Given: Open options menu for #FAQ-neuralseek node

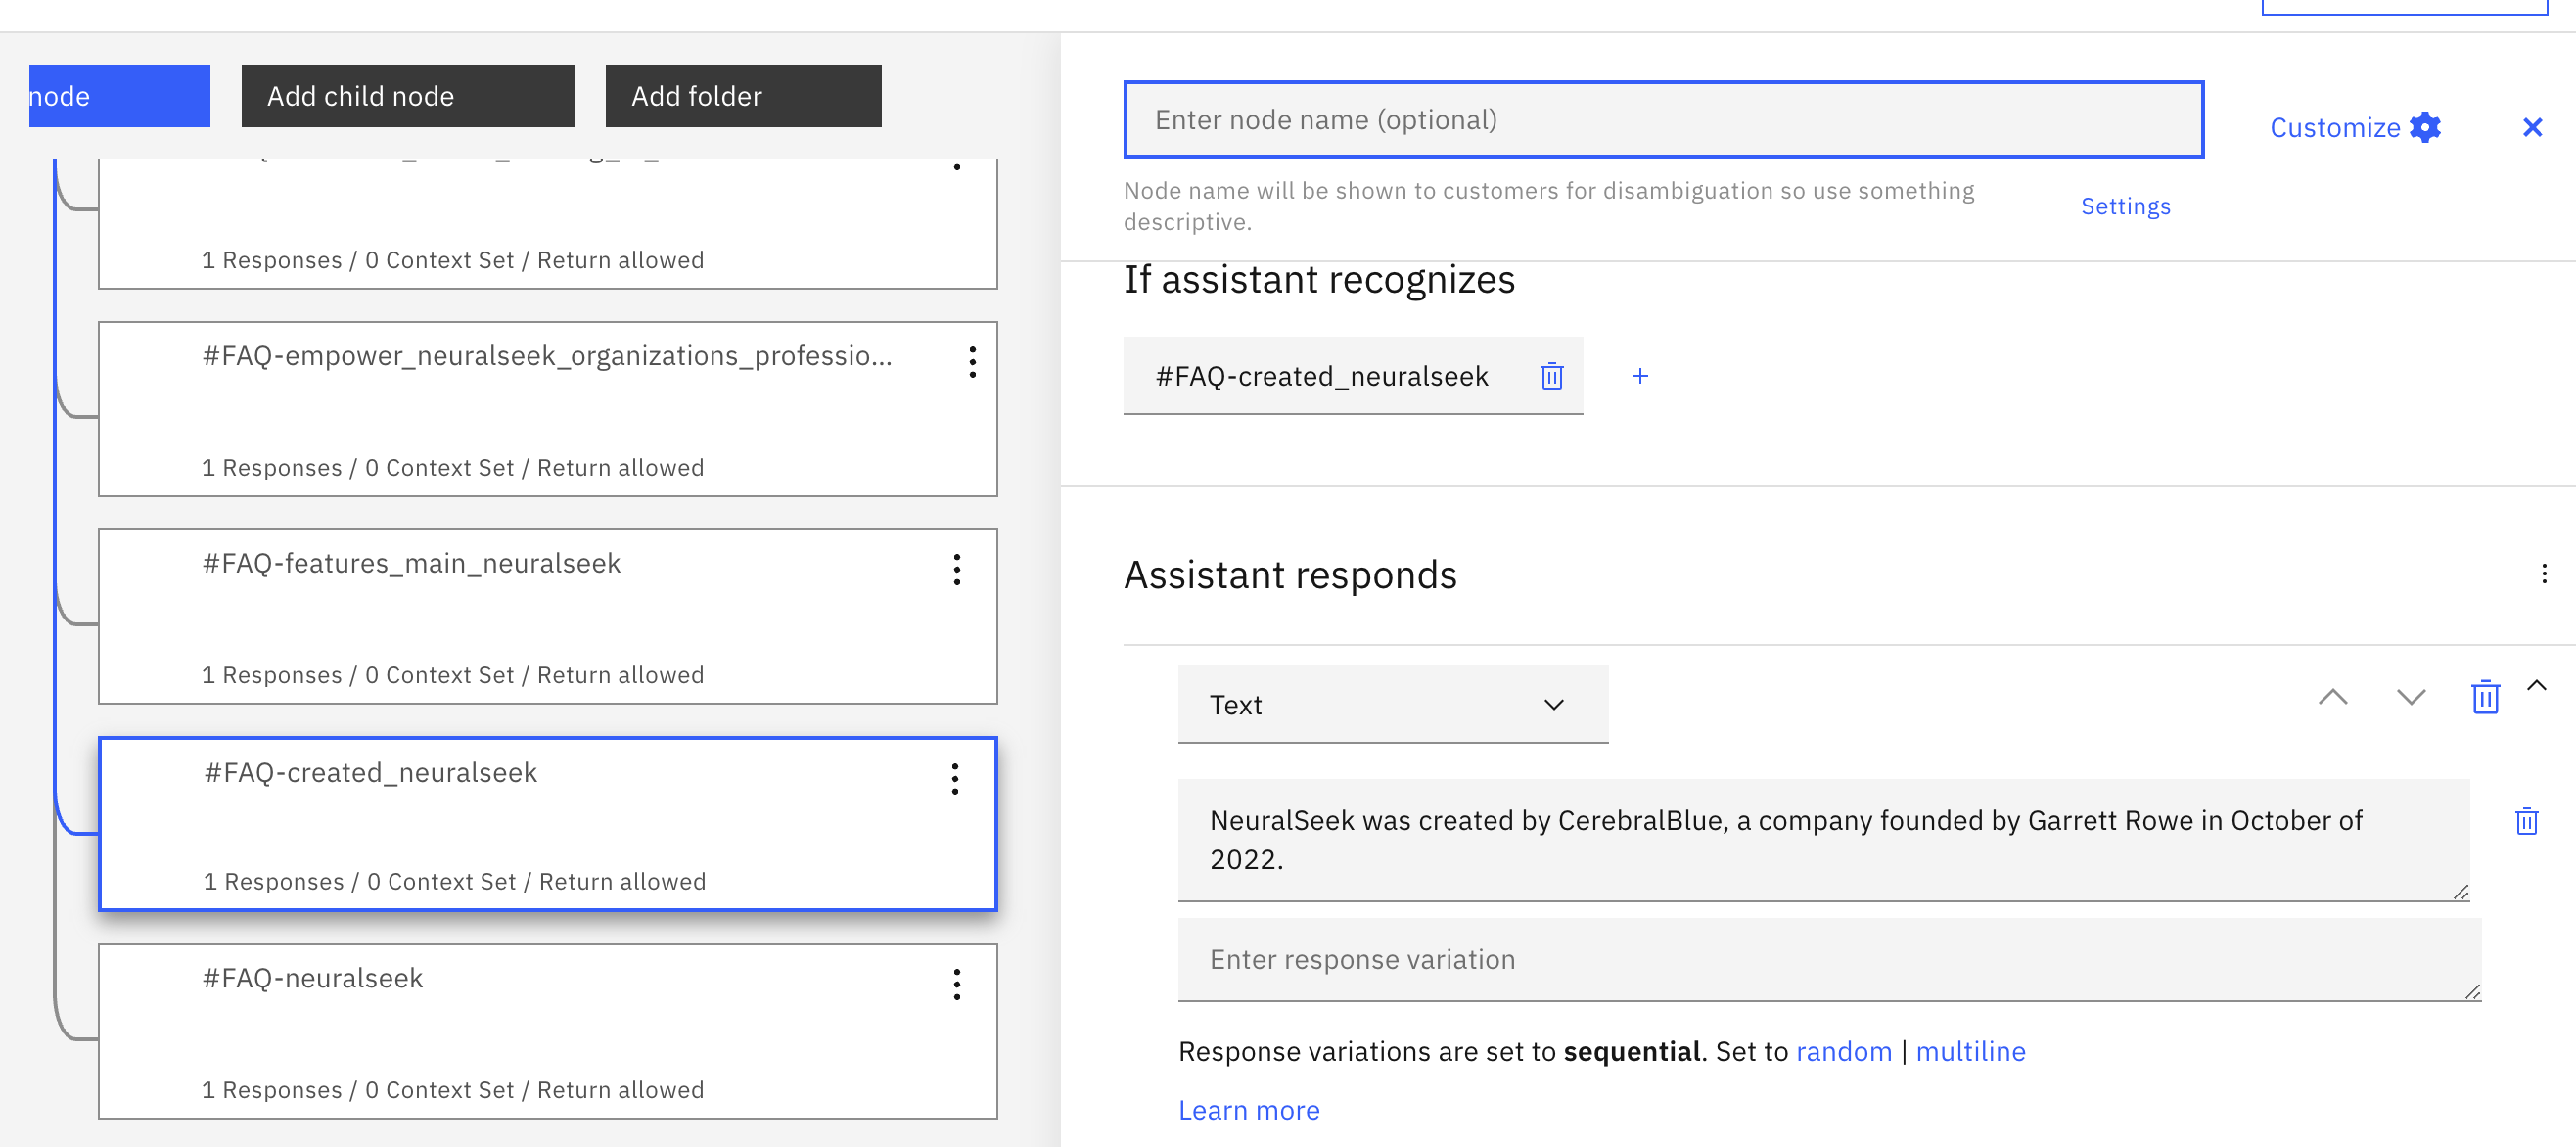Looking at the screenshot, I should 956,985.
